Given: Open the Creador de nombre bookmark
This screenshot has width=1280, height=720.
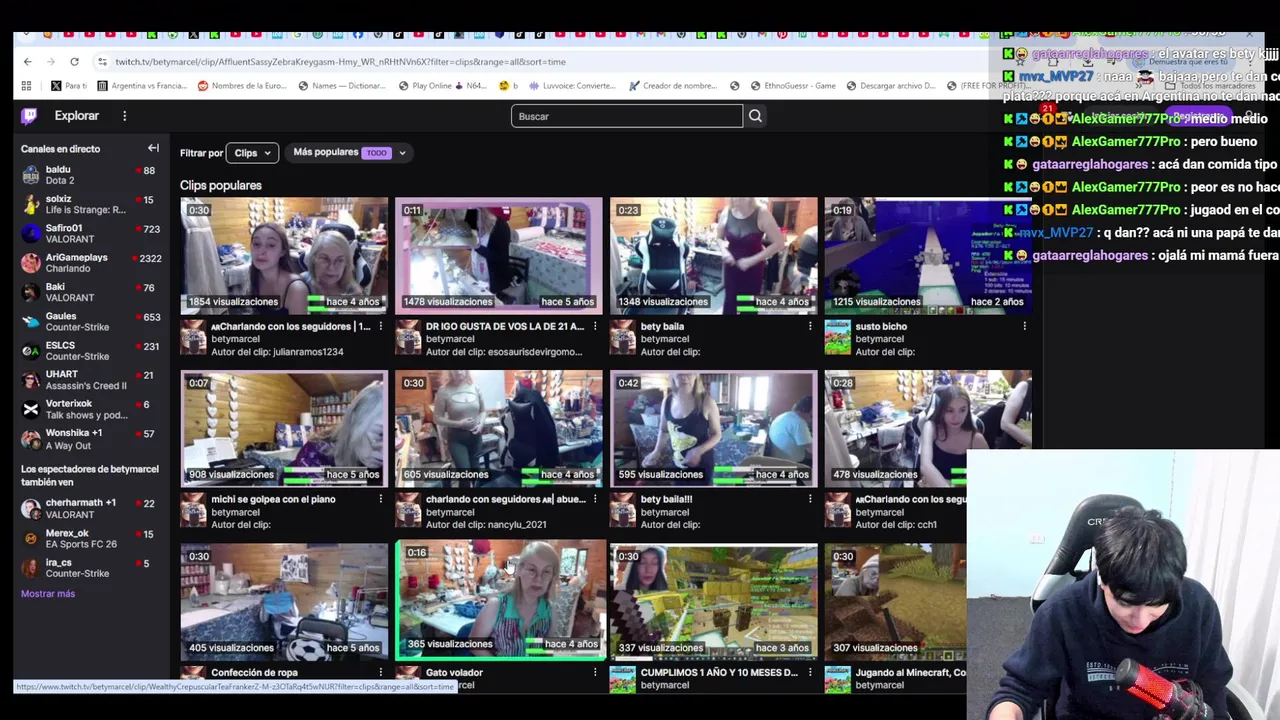Looking at the screenshot, I should pos(673,86).
